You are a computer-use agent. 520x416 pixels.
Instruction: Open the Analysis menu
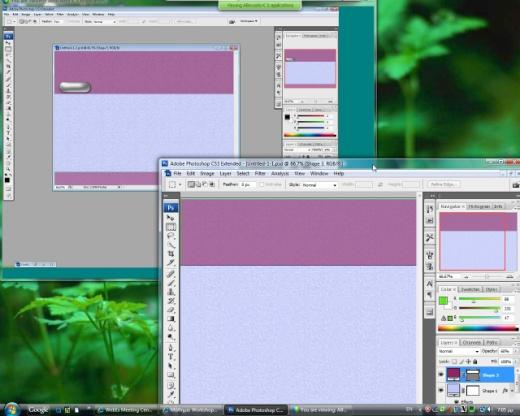click(x=279, y=174)
